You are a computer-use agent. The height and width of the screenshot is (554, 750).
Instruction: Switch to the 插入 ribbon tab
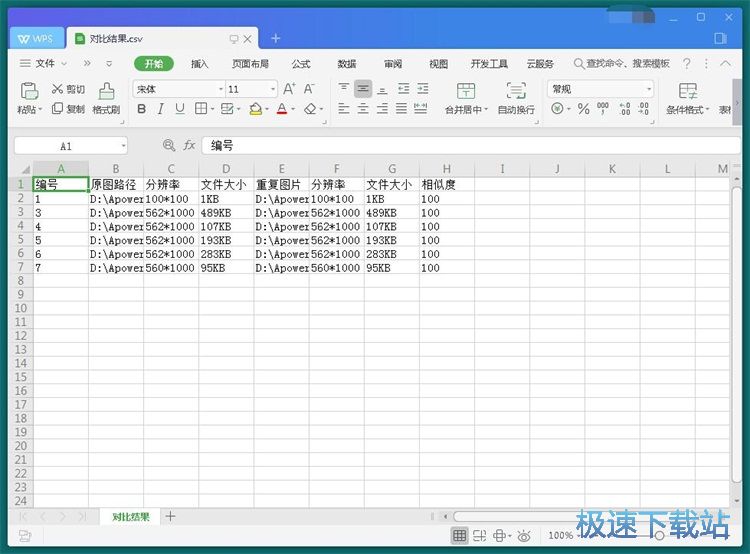pyautogui.click(x=199, y=64)
